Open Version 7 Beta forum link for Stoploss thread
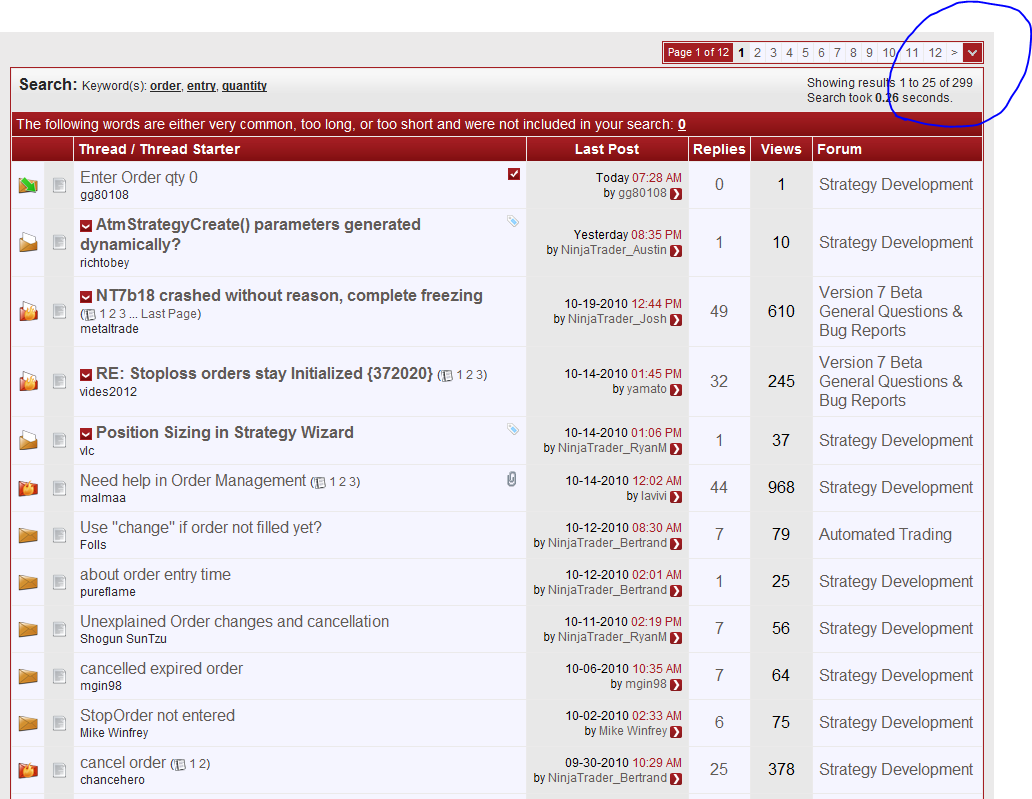This screenshot has width=1032, height=799. 890,382
